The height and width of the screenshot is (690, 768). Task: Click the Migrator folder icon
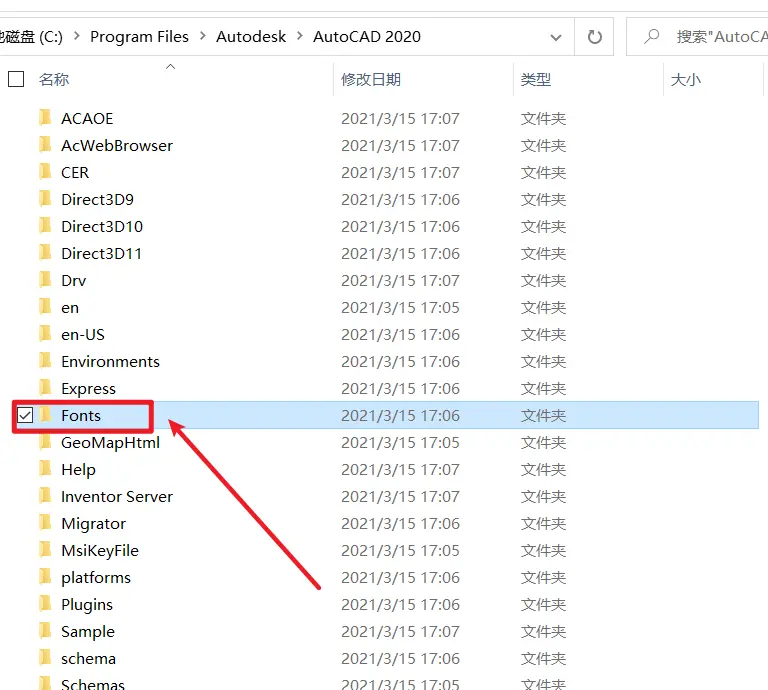(x=45, y=523)
